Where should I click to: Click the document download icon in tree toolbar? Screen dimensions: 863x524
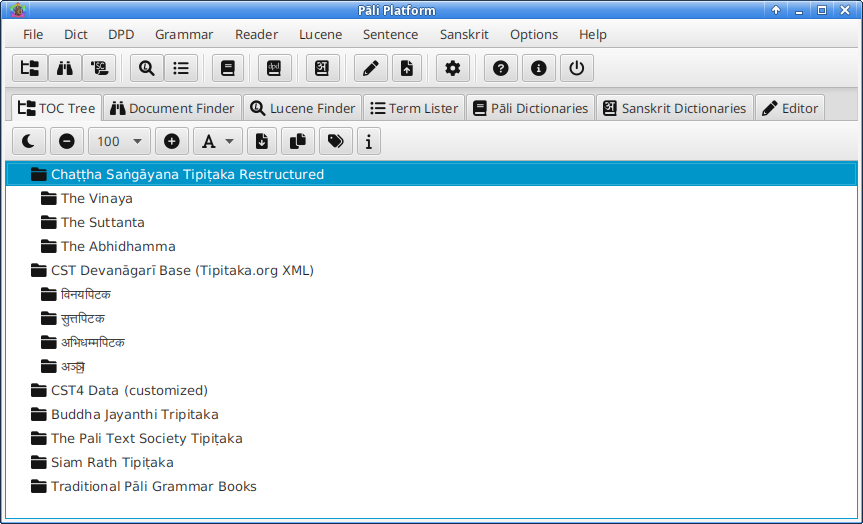point(262,141)
